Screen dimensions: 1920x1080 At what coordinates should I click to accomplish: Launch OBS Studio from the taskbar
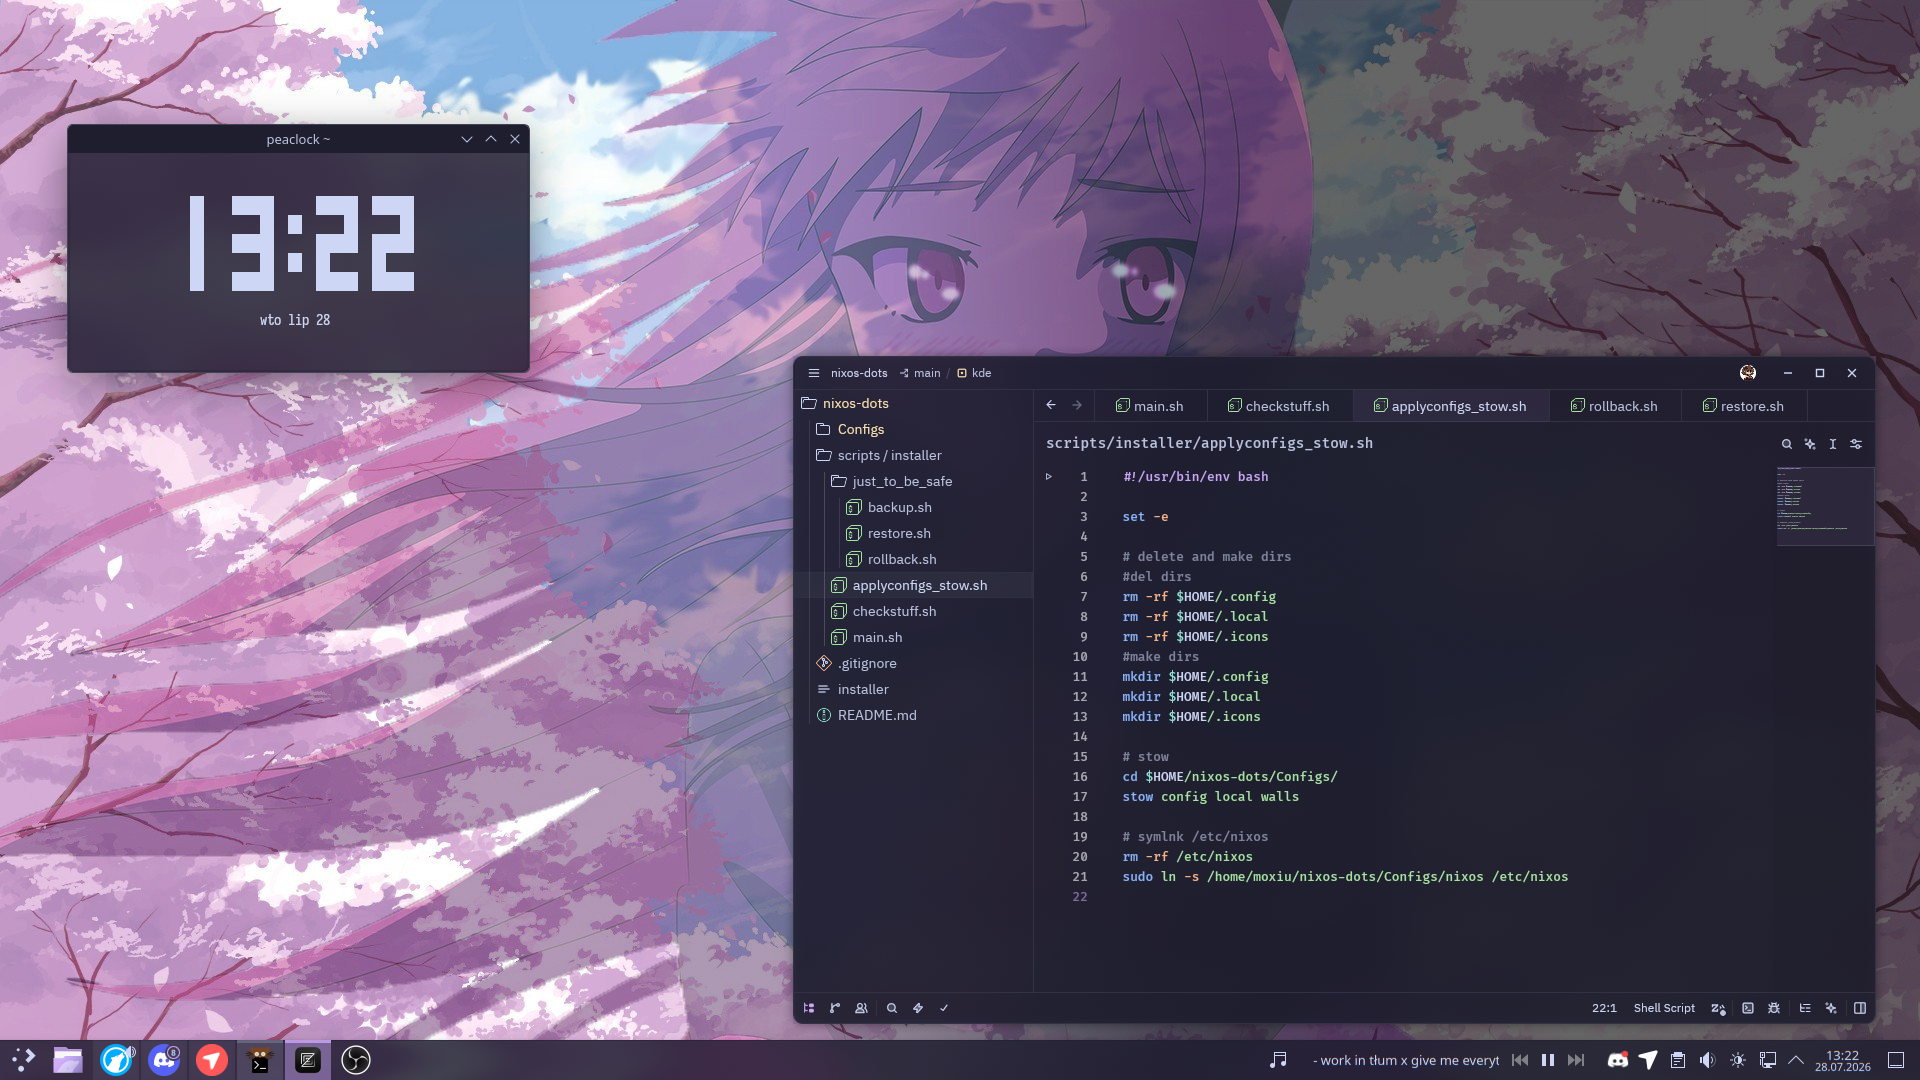point(356,1060)
